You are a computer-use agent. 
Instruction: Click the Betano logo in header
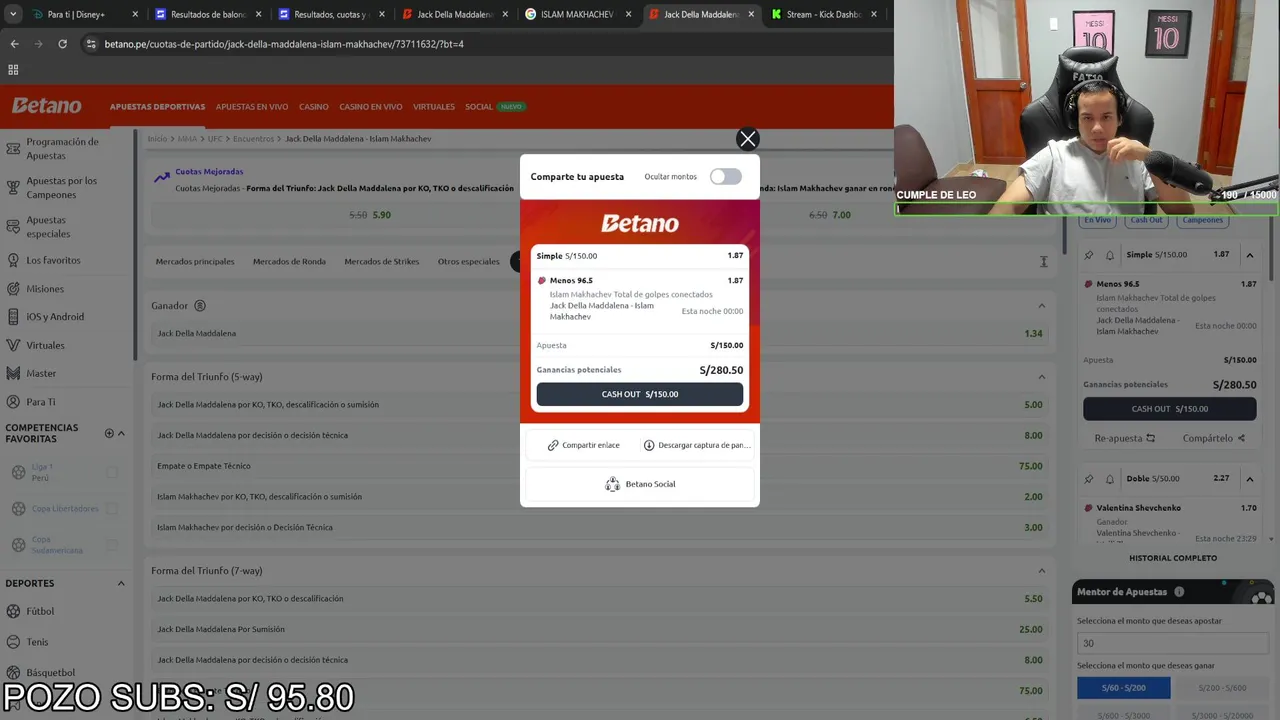click(x=47, y=106)
